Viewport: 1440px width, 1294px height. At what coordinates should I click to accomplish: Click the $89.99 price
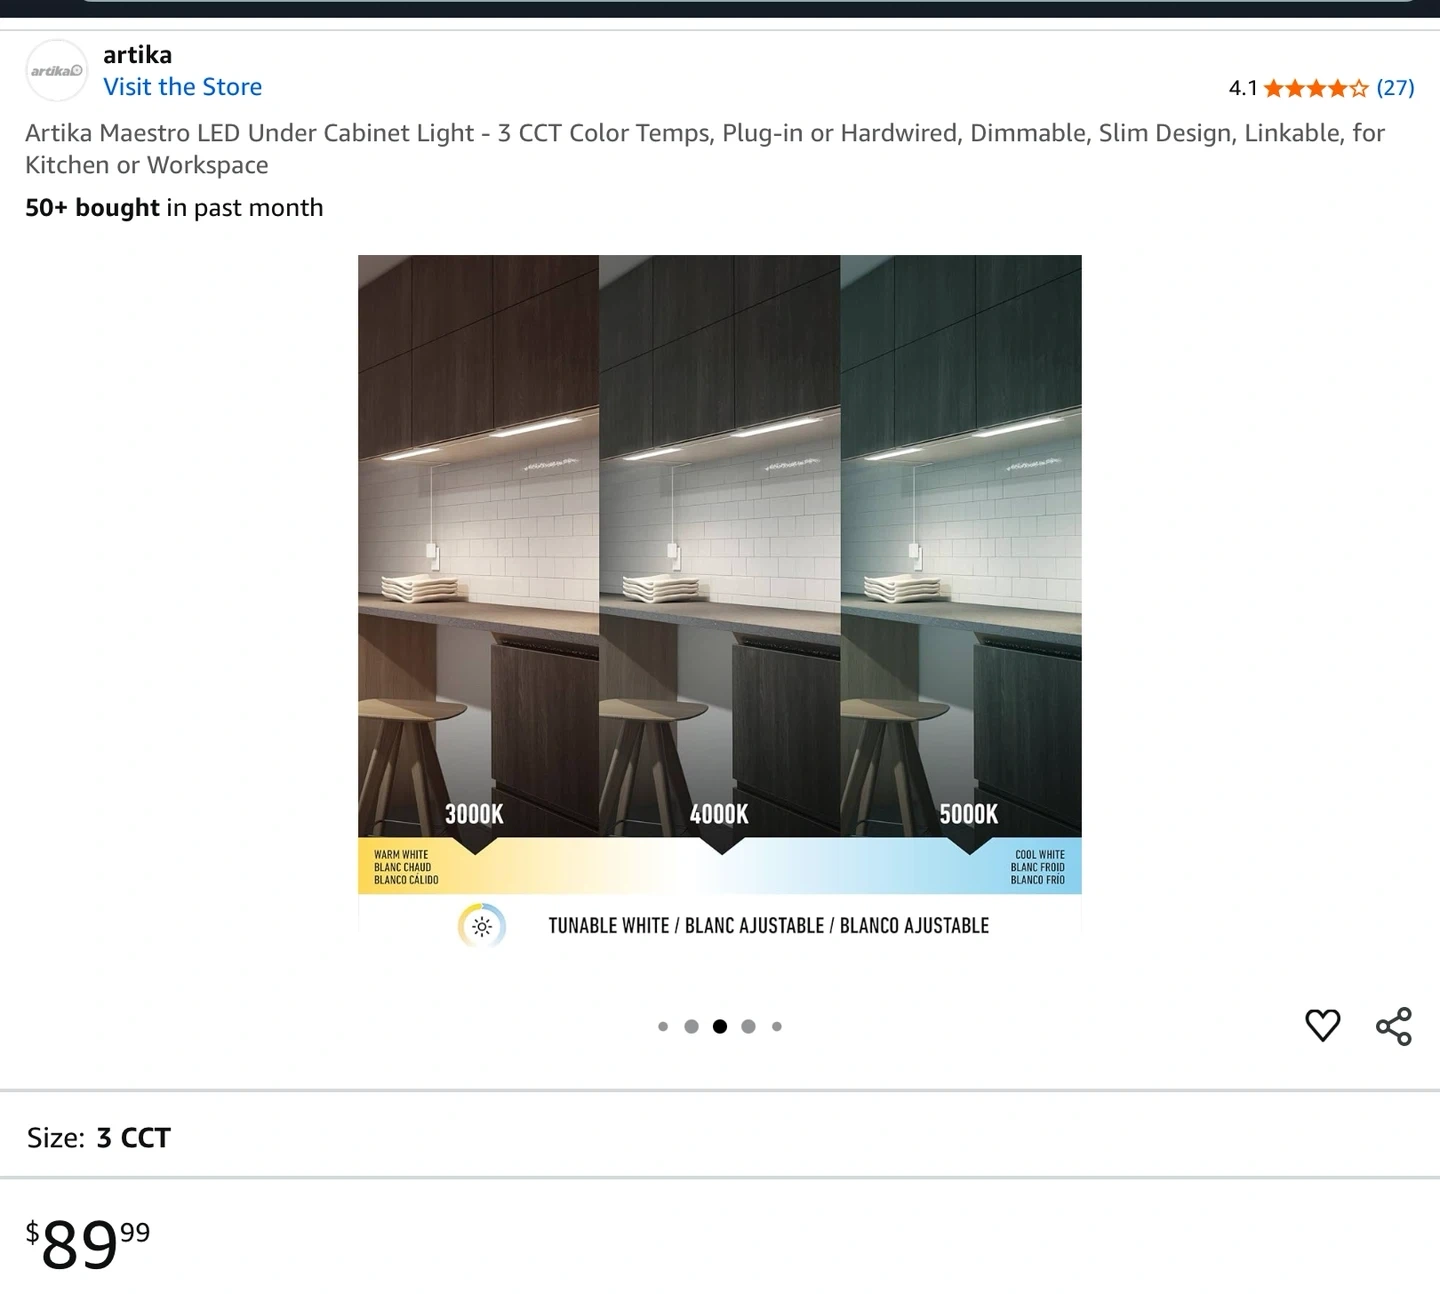[x=88, y=1244]
